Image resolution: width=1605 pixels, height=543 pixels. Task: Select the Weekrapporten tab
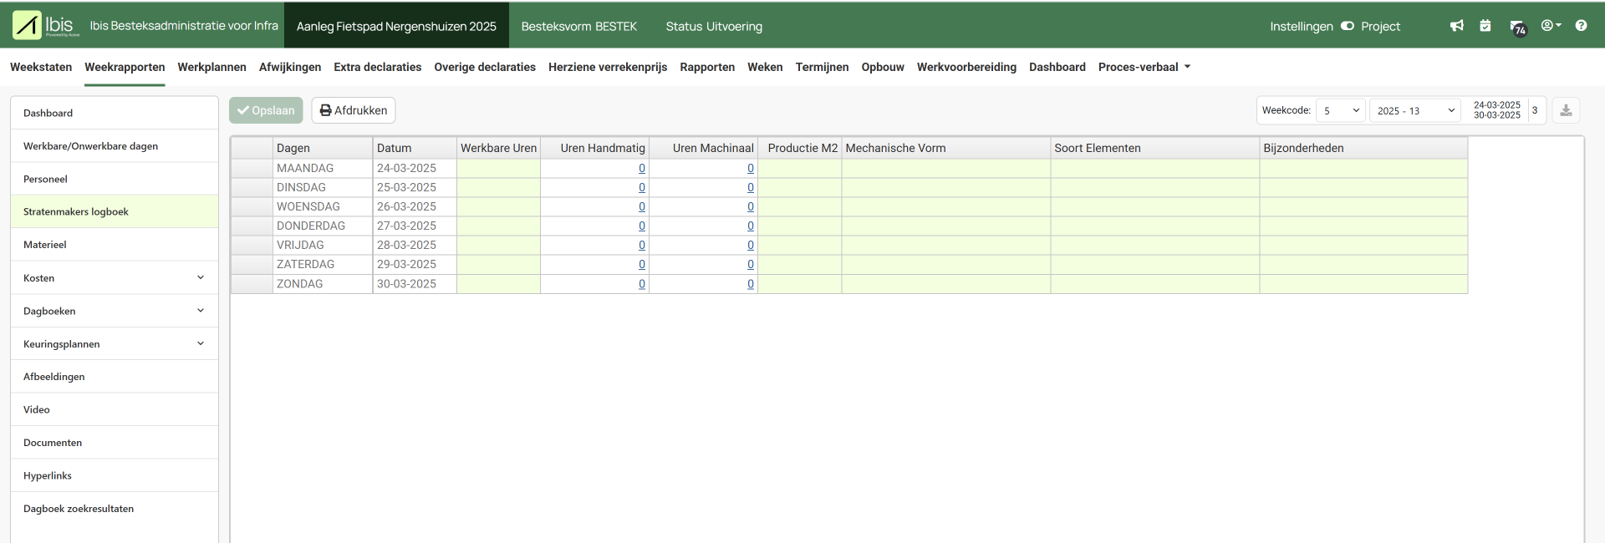125,67
